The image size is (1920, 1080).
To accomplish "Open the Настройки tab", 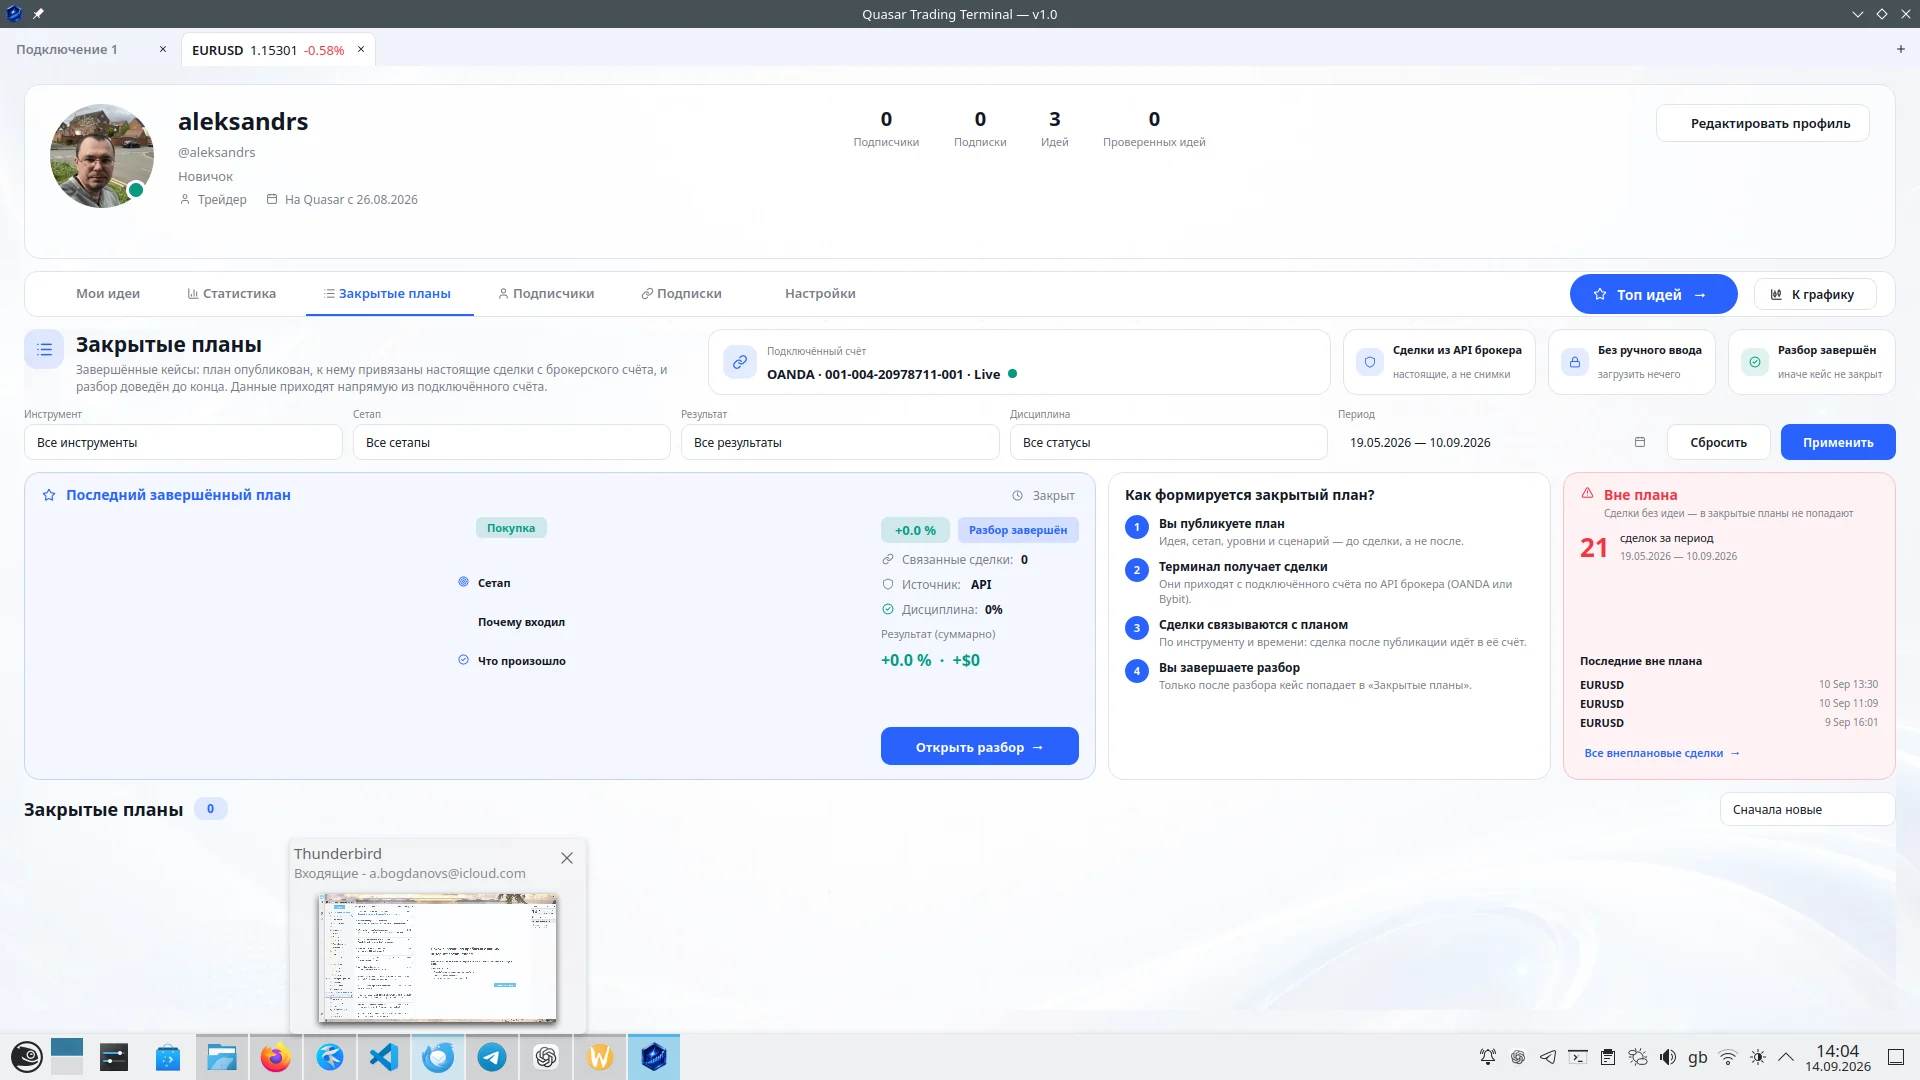I will click(x=820, y=294).
